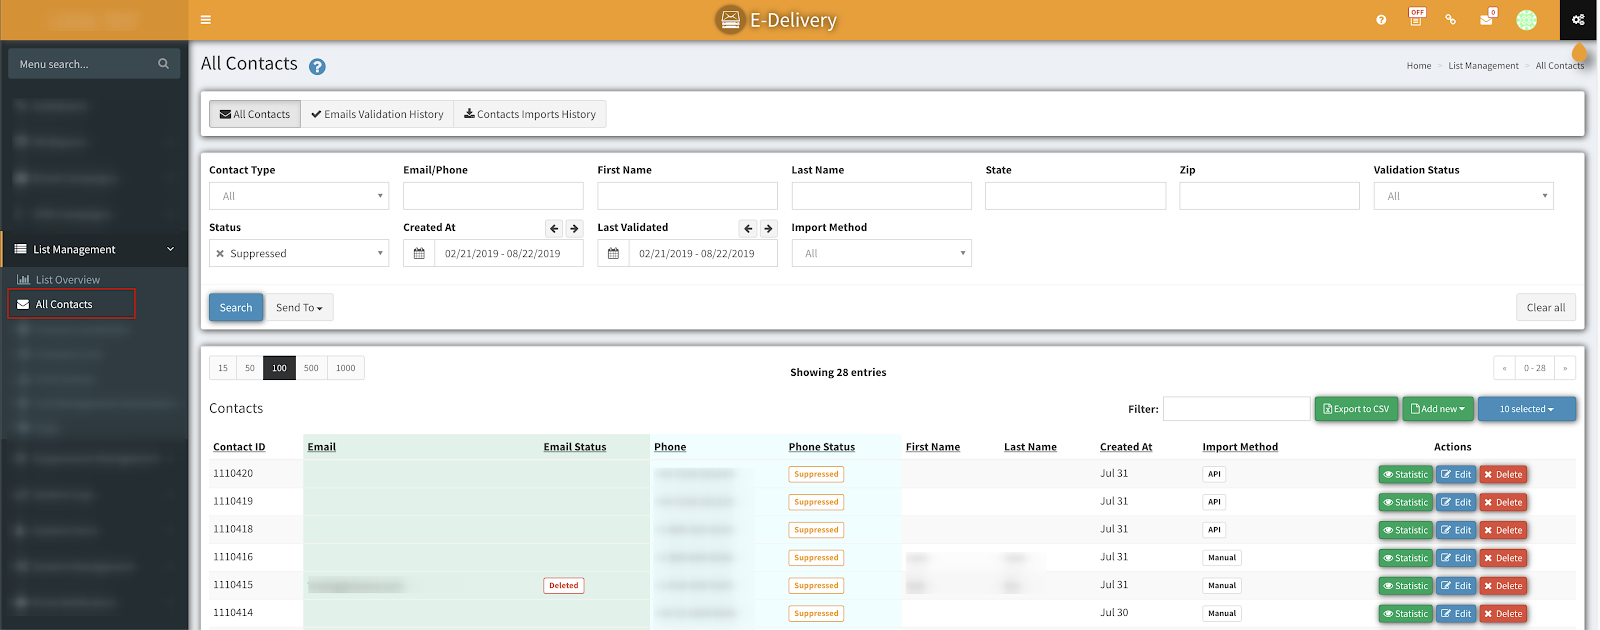Screen dimensions: 1600x630
Task: Delete contact 1110415
Action: pos(1503,586)
